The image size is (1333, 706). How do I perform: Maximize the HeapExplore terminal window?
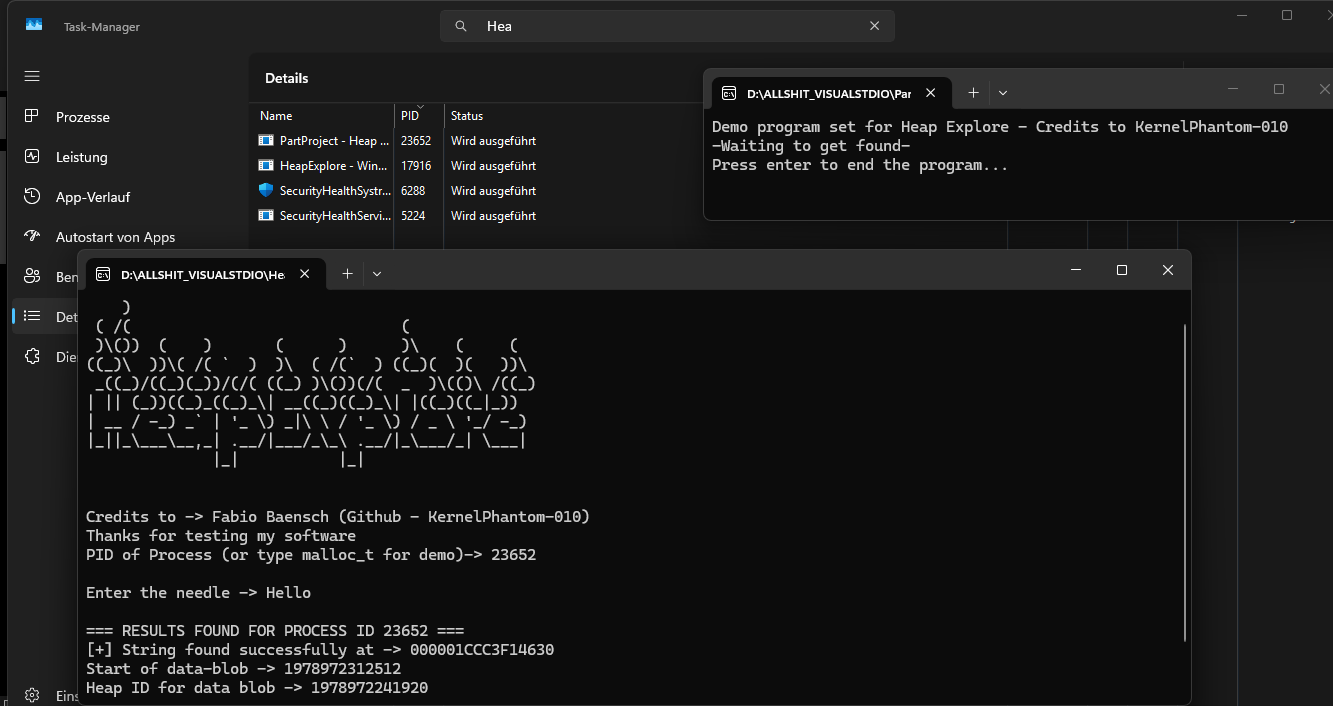coord(1122,270)
